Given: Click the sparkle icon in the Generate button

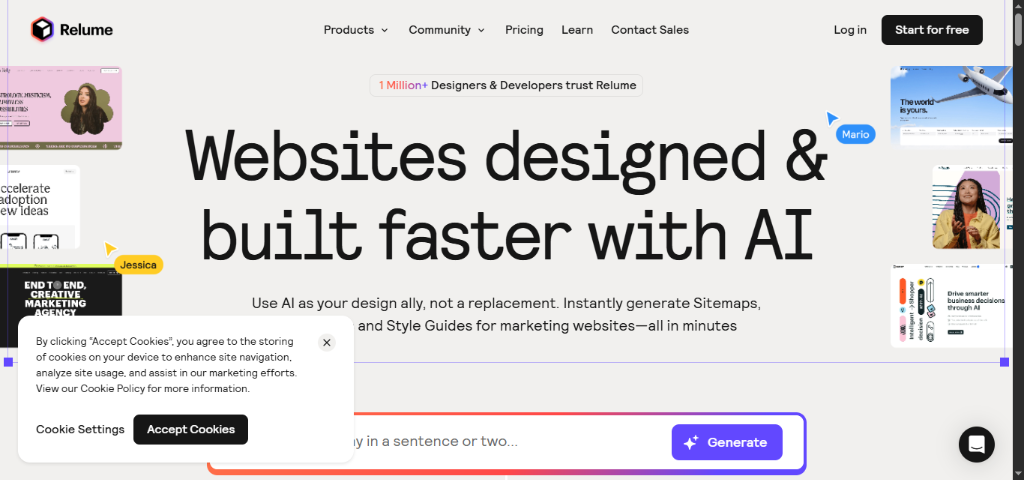Looking at the screenshot, I should pyautogui.click(x=691, y=443).
